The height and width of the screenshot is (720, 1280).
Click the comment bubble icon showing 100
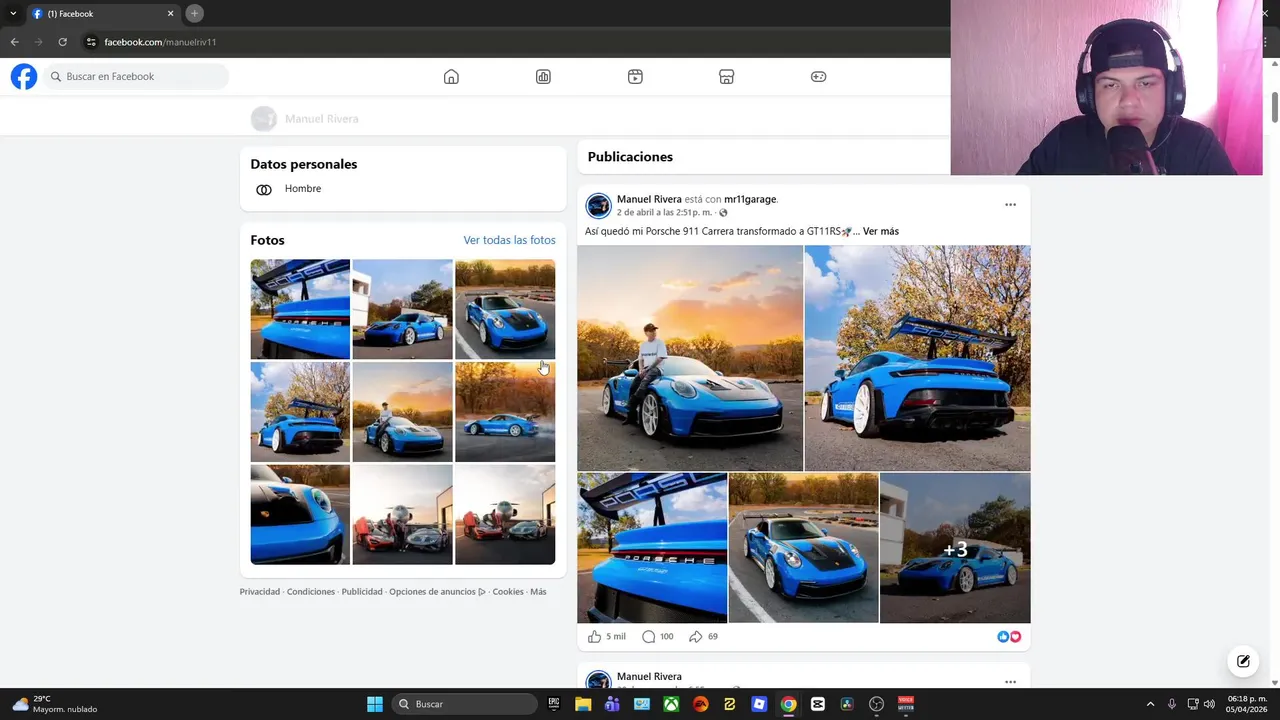click(x=648, y=636)
